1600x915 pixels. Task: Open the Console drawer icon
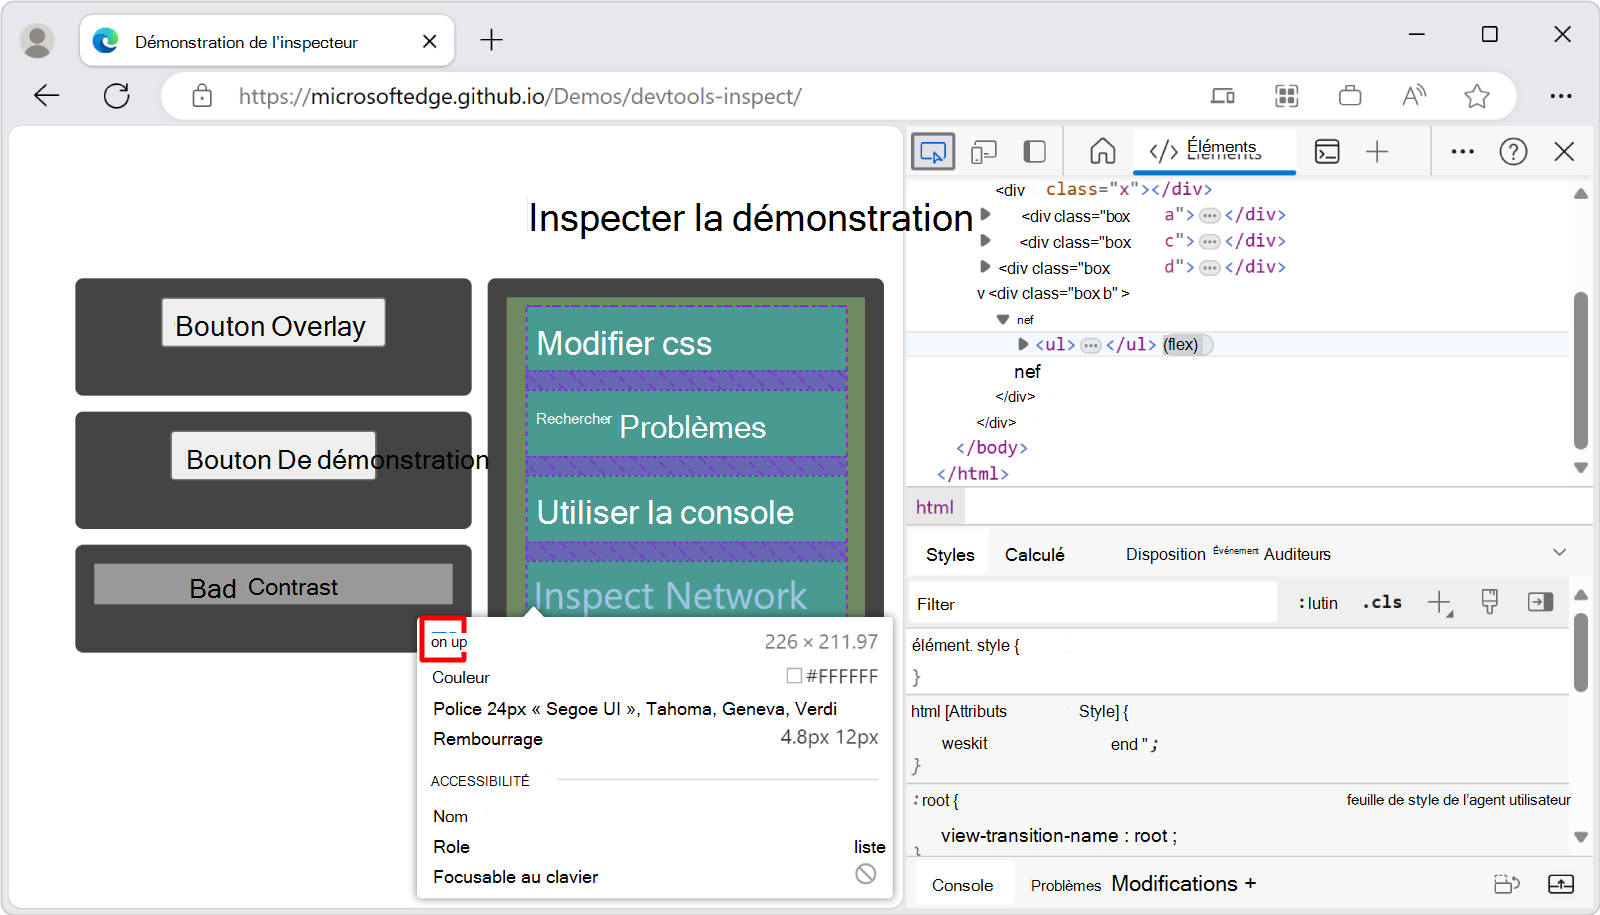1328,151
